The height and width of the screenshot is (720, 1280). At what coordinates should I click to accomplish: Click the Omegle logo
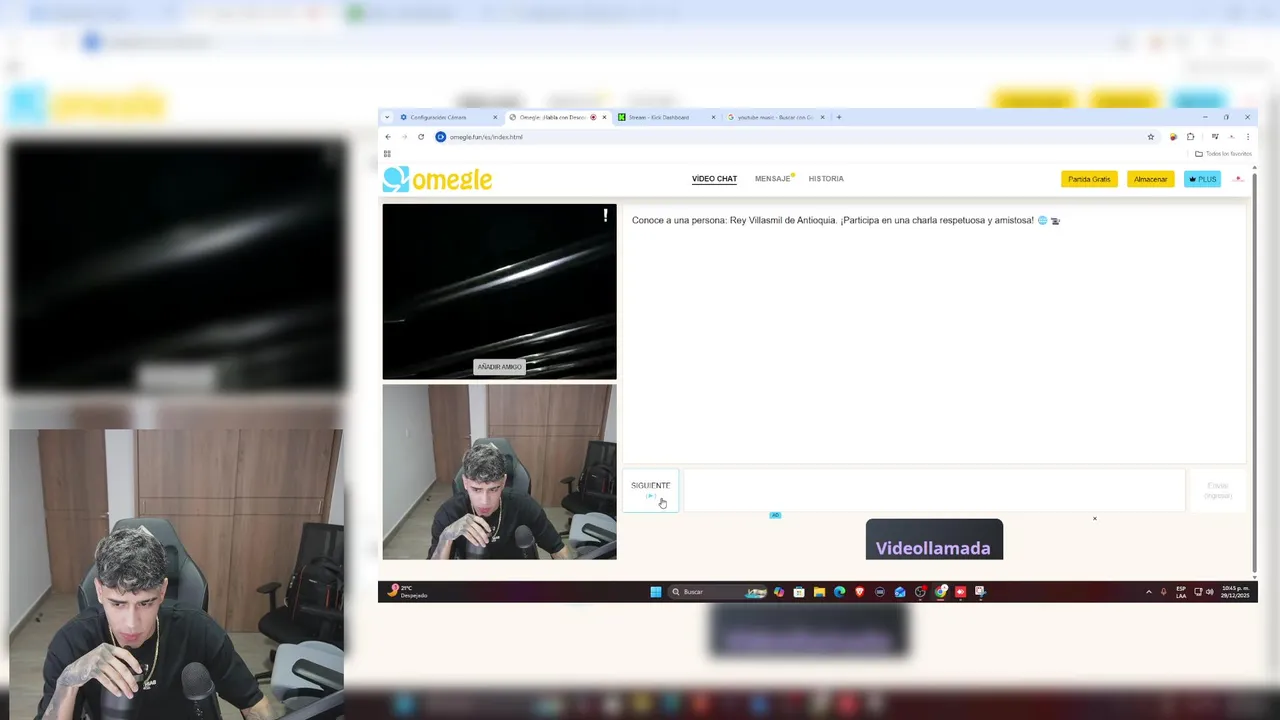point(438,179)
